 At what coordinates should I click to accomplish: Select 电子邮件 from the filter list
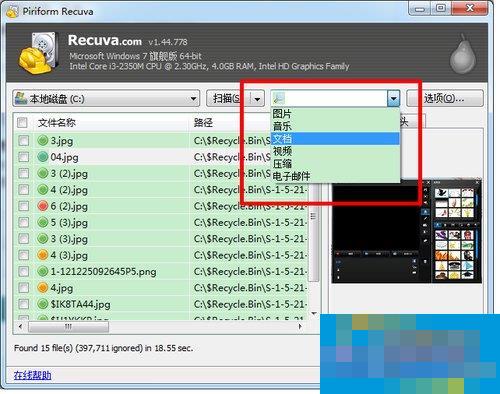(336, 176)
